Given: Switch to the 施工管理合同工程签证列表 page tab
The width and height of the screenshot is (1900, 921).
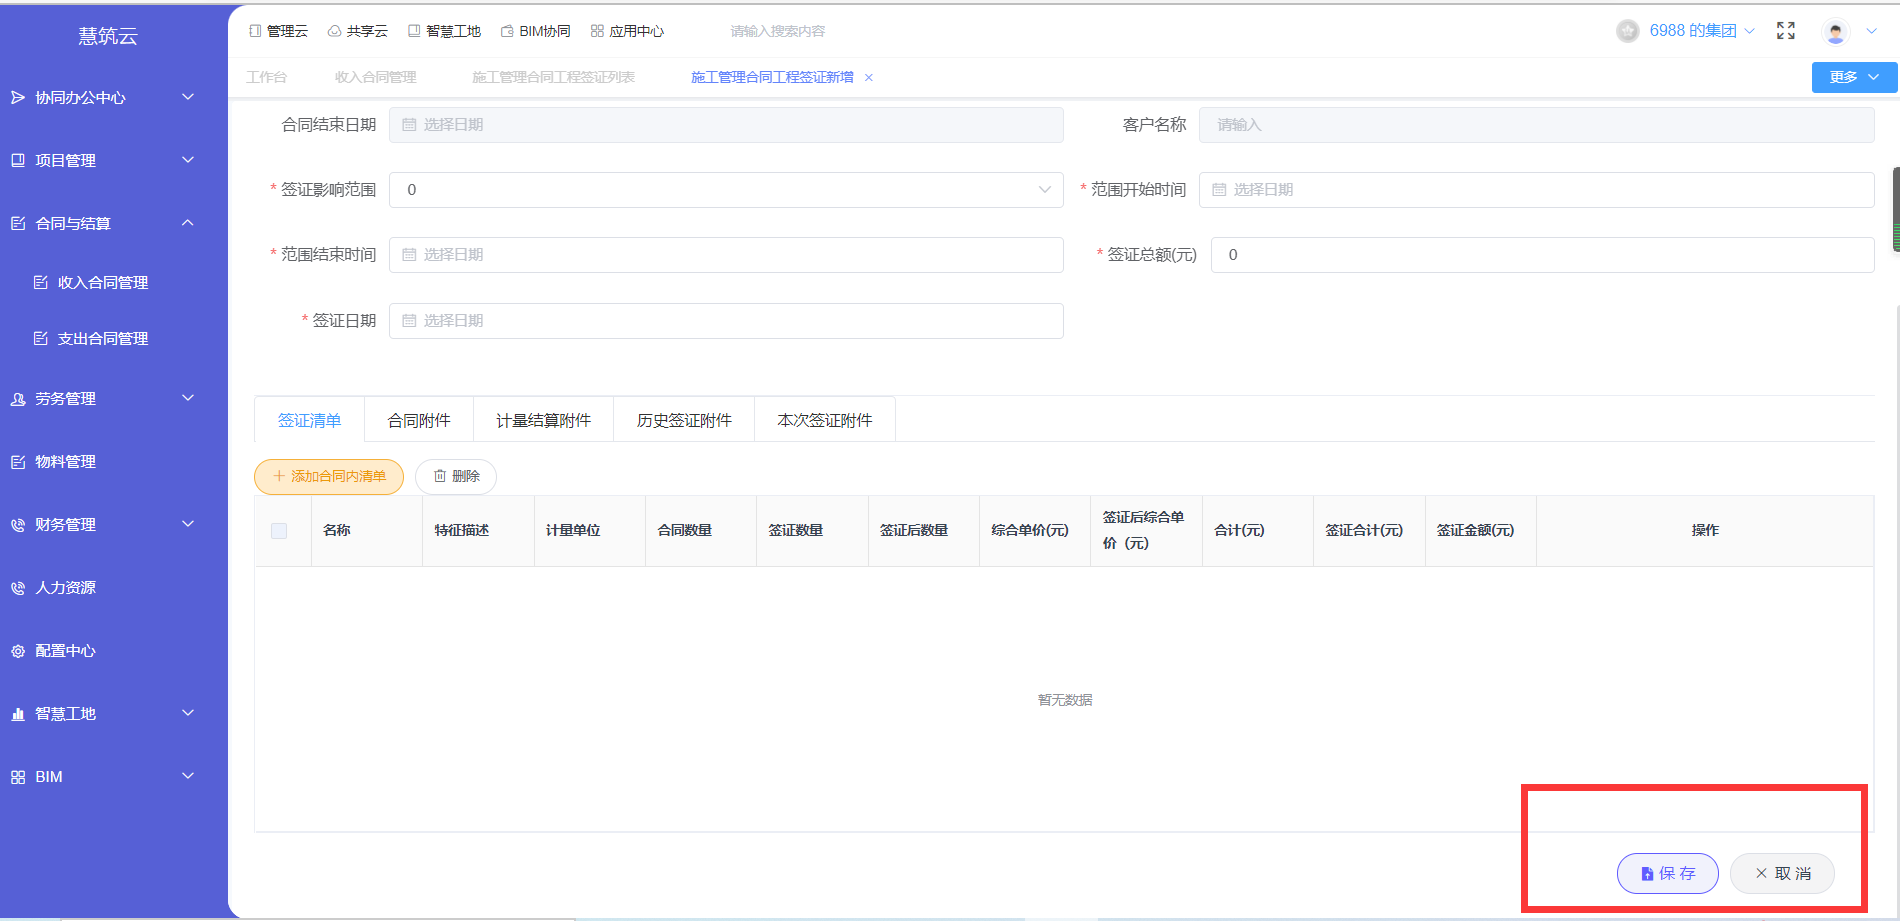Looking at the screenshot, I should click(x=553, y=77).
